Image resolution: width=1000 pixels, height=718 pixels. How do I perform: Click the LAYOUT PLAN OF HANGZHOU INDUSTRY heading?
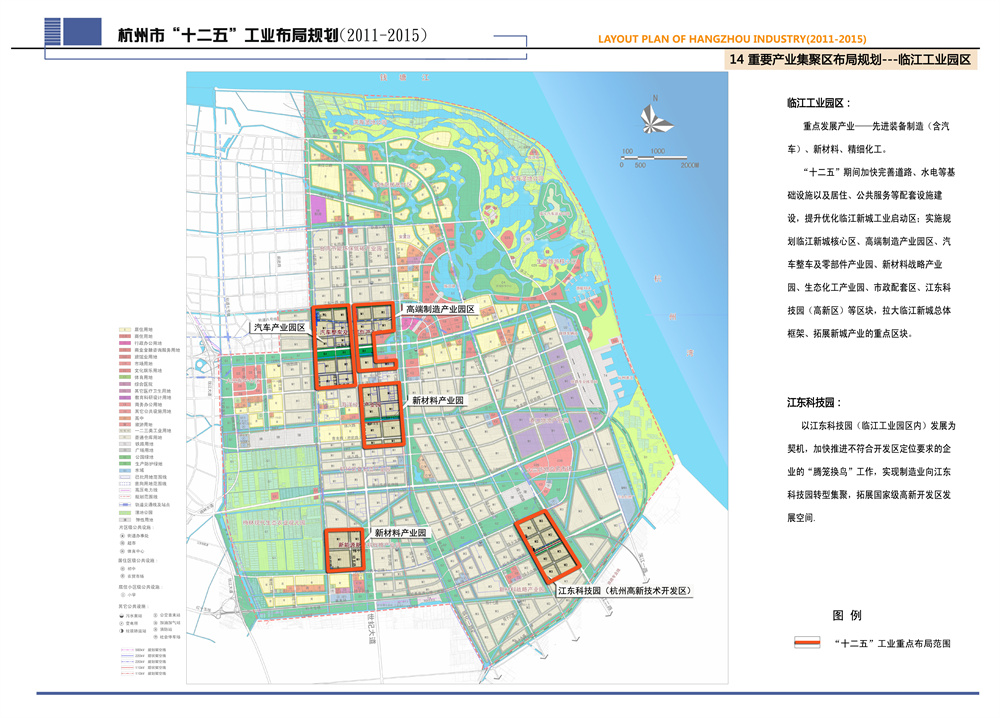click(732, 39)
